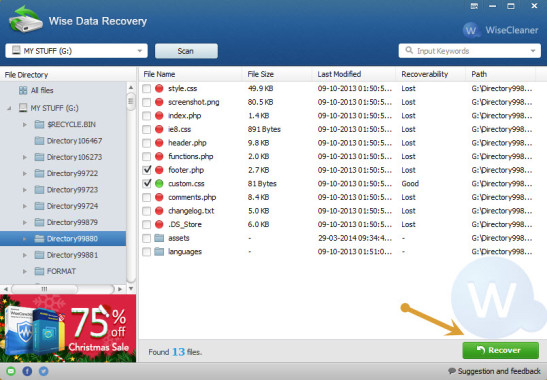Sort by the Recoverability column header
This screenshot has height=380, width=547.
(430, 74)
